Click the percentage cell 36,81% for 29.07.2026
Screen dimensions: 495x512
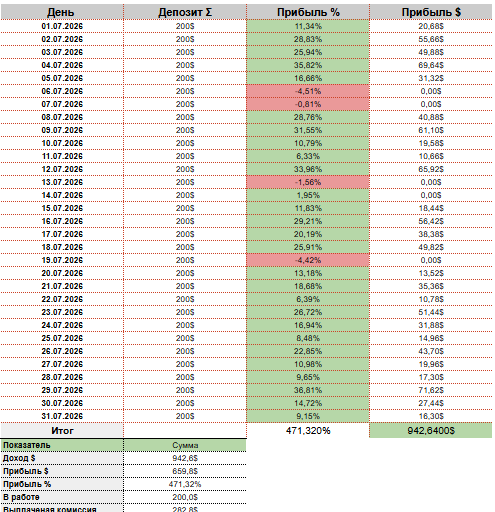click(x=308, y=390)
